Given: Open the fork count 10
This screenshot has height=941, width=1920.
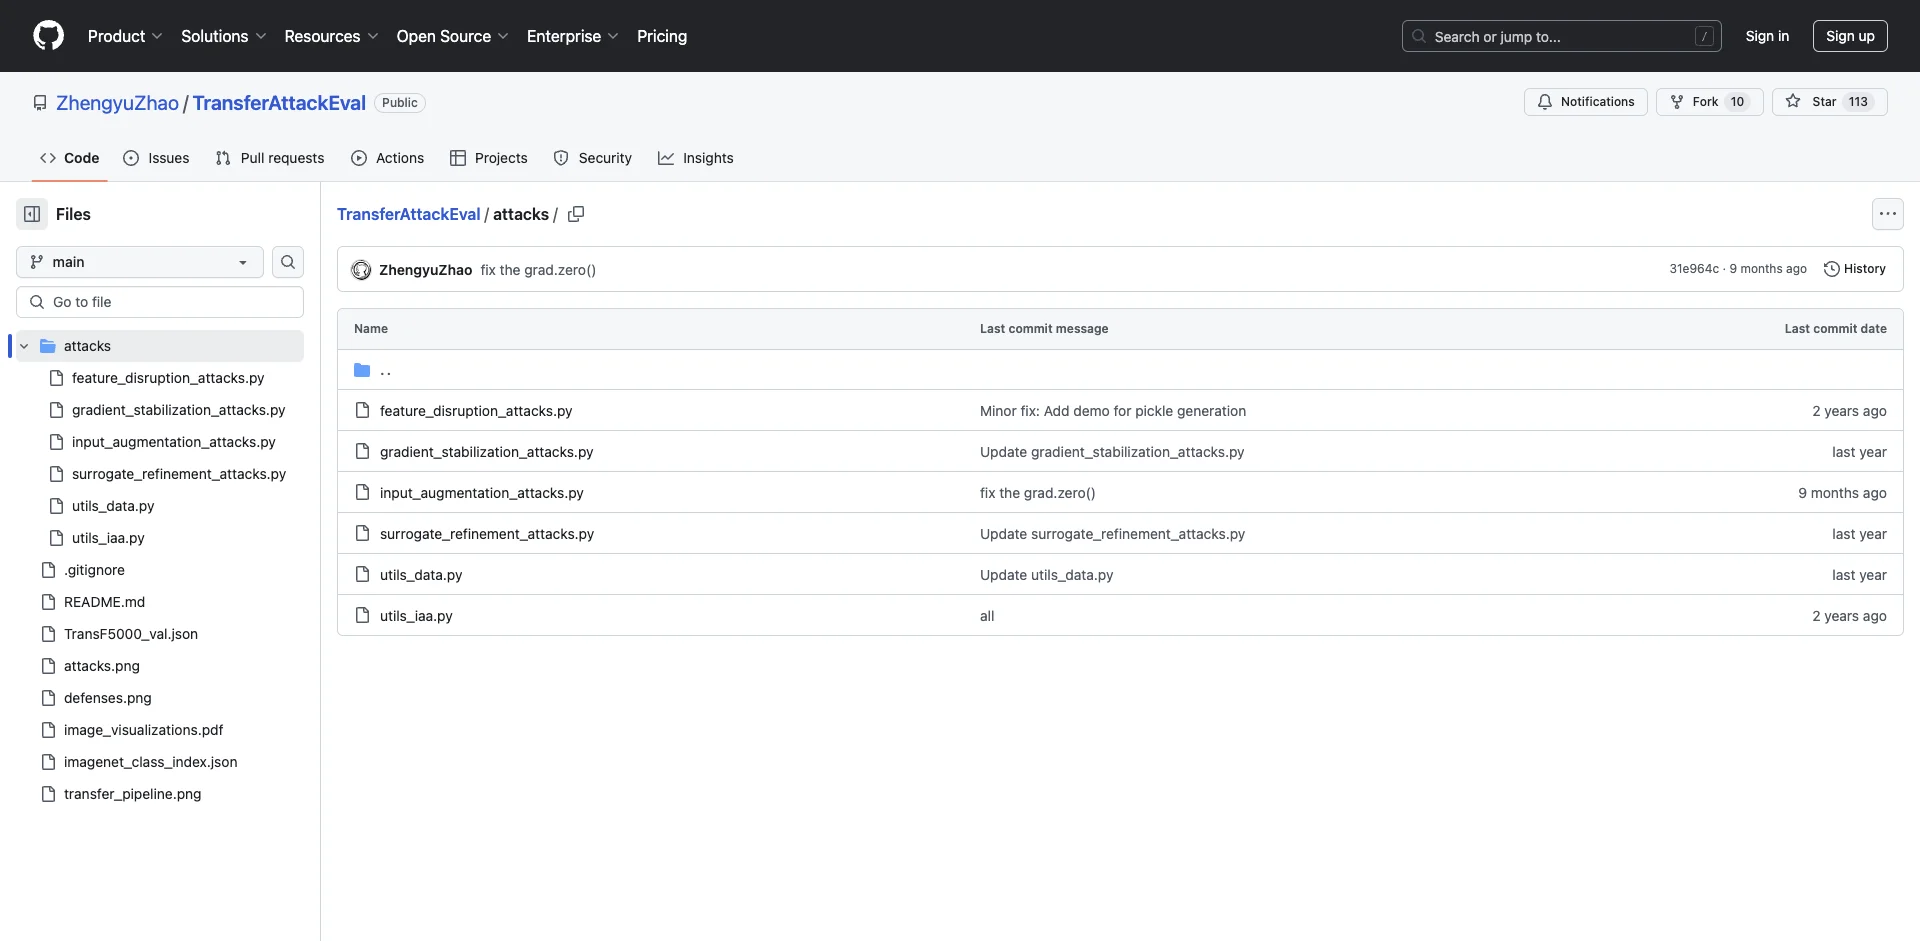Looking at the screenshot, I should pyautogui.click(x=1737, y=102).
